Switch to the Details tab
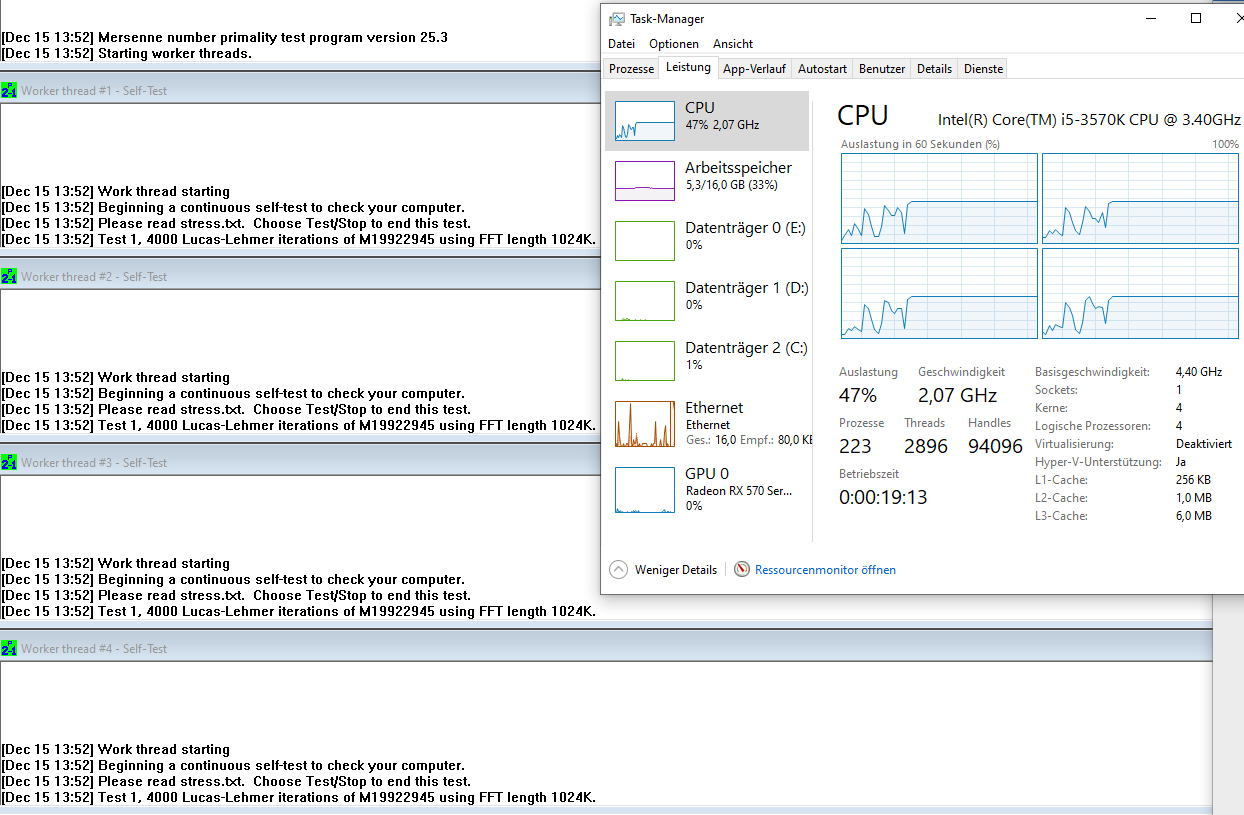The height and width of the screenshot is (815, 1244). (934, 69)
